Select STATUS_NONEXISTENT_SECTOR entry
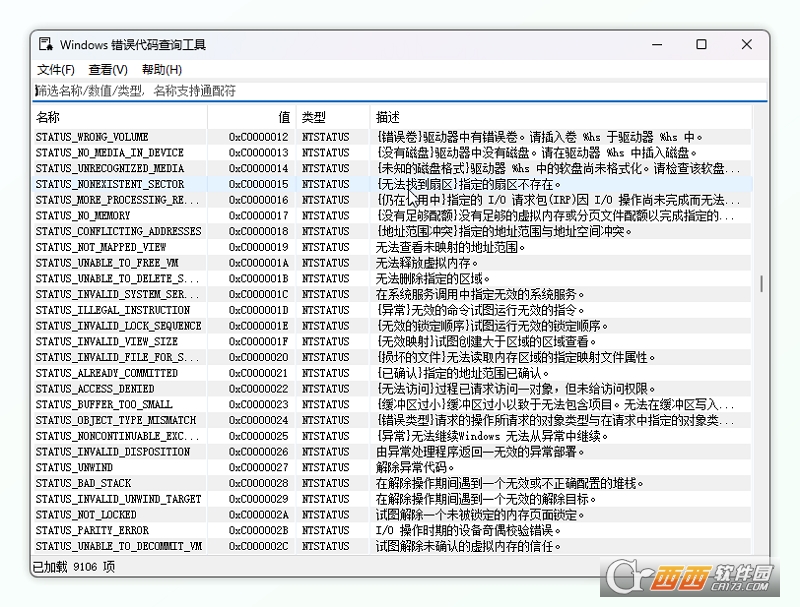This screenshot has width=800, height=607. 393,184
